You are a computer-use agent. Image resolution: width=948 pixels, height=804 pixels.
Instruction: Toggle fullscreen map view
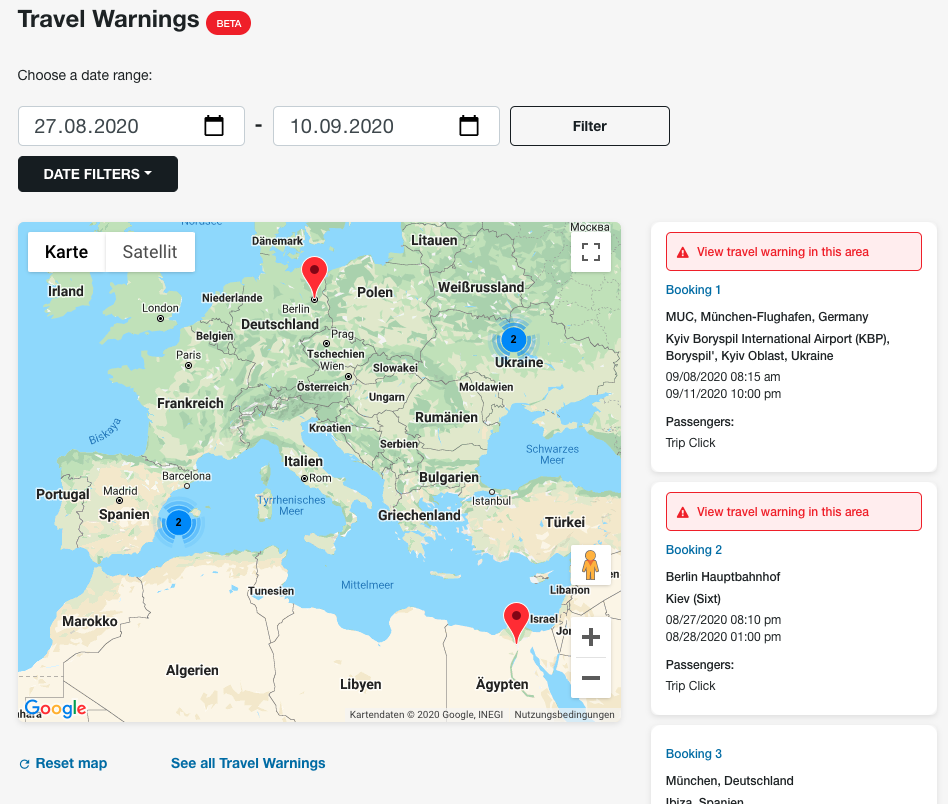tap(591, 251)
